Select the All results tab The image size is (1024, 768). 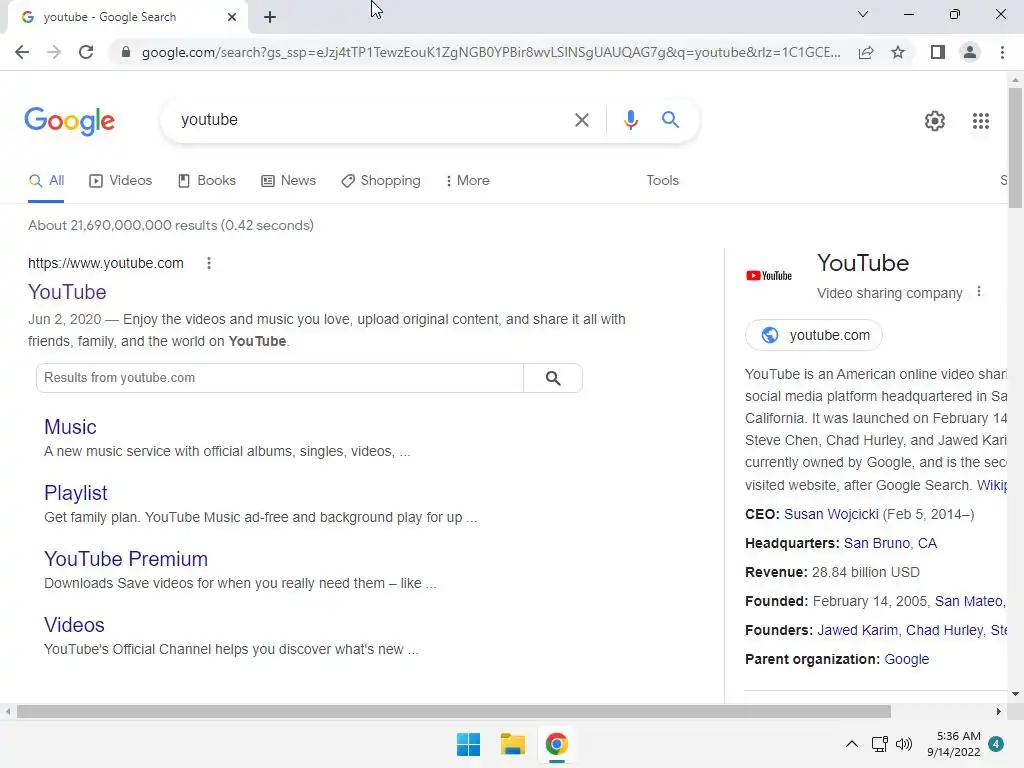pos(46,181)
